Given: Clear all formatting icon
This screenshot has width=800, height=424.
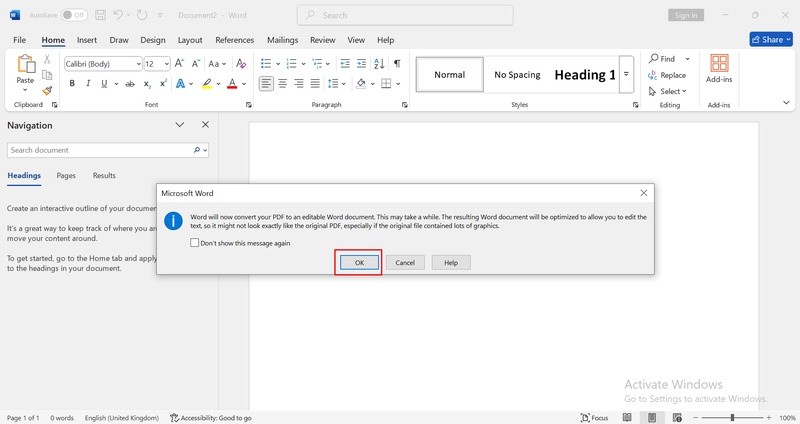Looking at the screenshot, I should pos(241,64).
